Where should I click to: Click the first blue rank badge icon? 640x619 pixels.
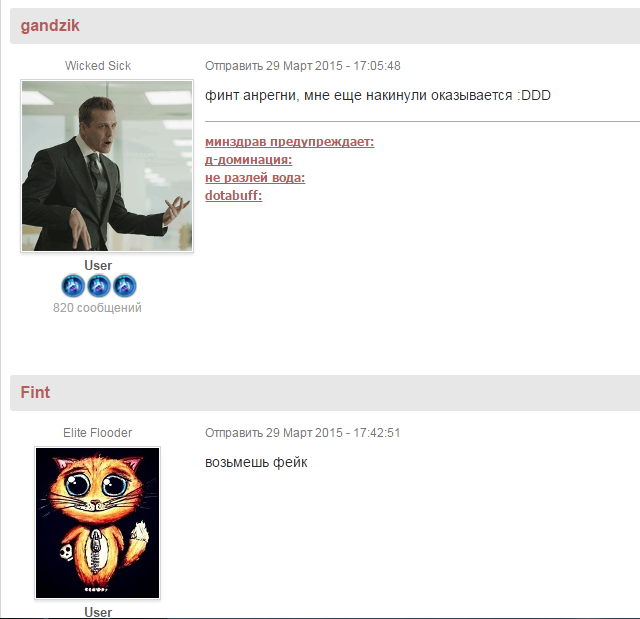(73, 286)
